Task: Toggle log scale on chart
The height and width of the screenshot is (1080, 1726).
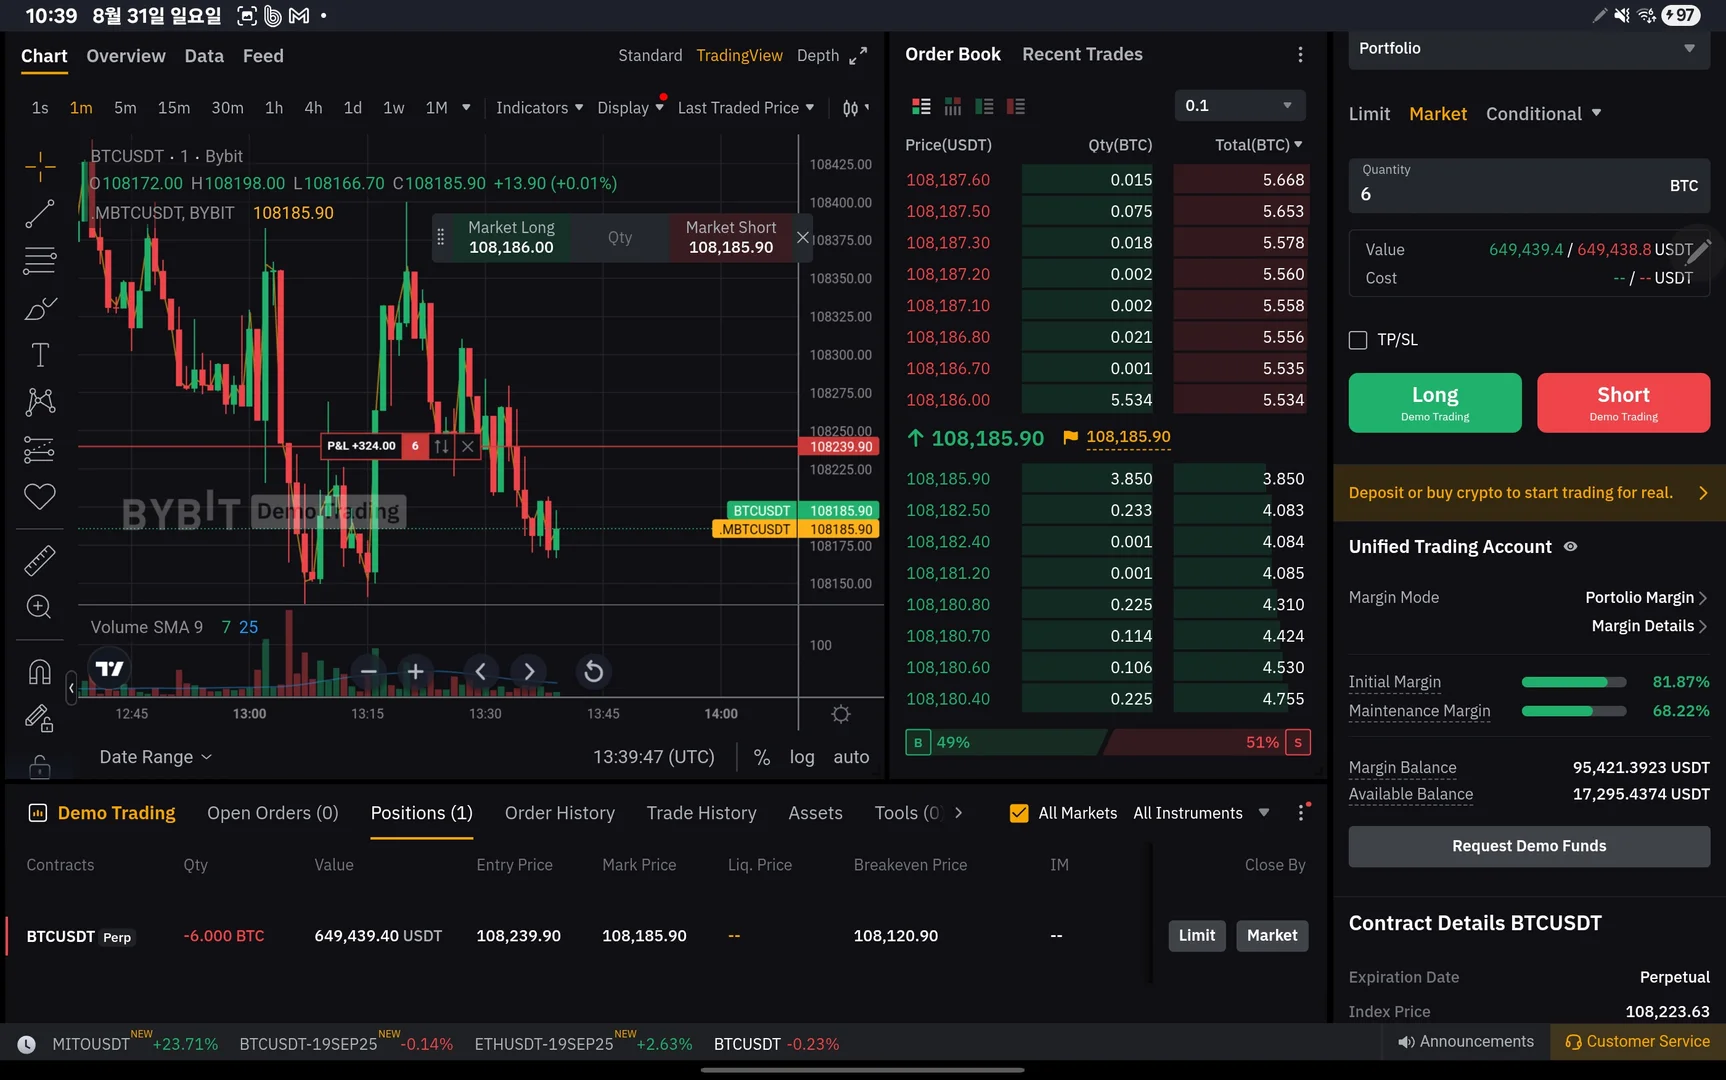Action: click(802, 757)
